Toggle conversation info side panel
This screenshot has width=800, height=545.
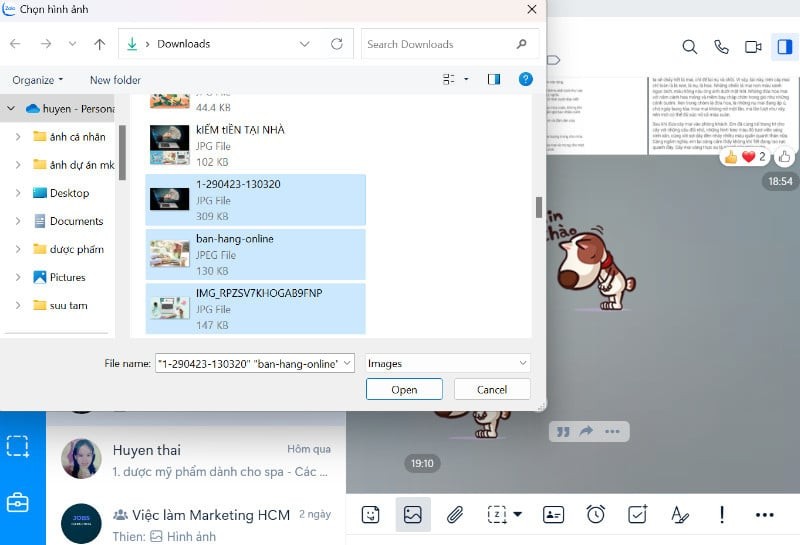(785, 47)
